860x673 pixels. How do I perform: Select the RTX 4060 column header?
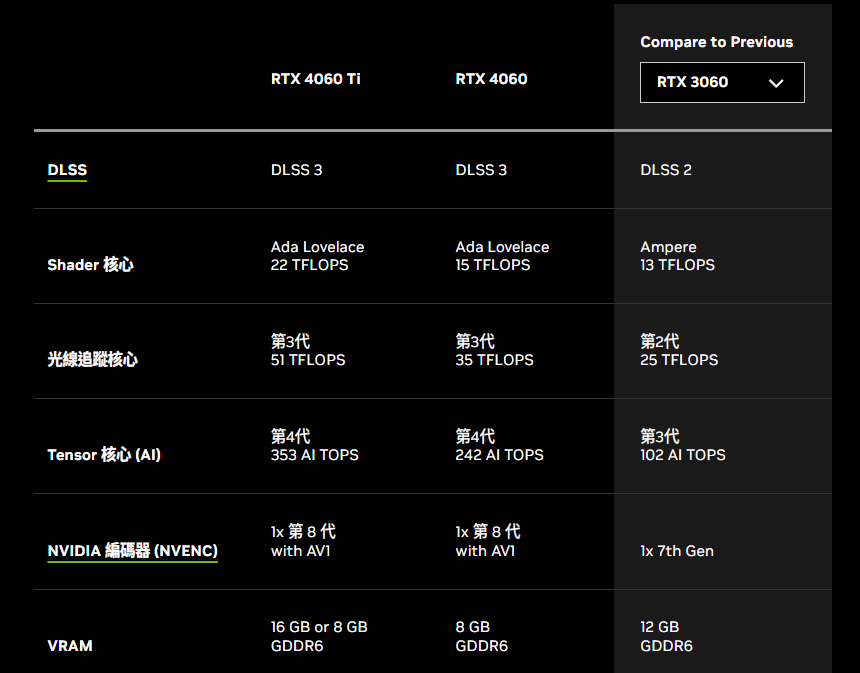coord(491,79)
